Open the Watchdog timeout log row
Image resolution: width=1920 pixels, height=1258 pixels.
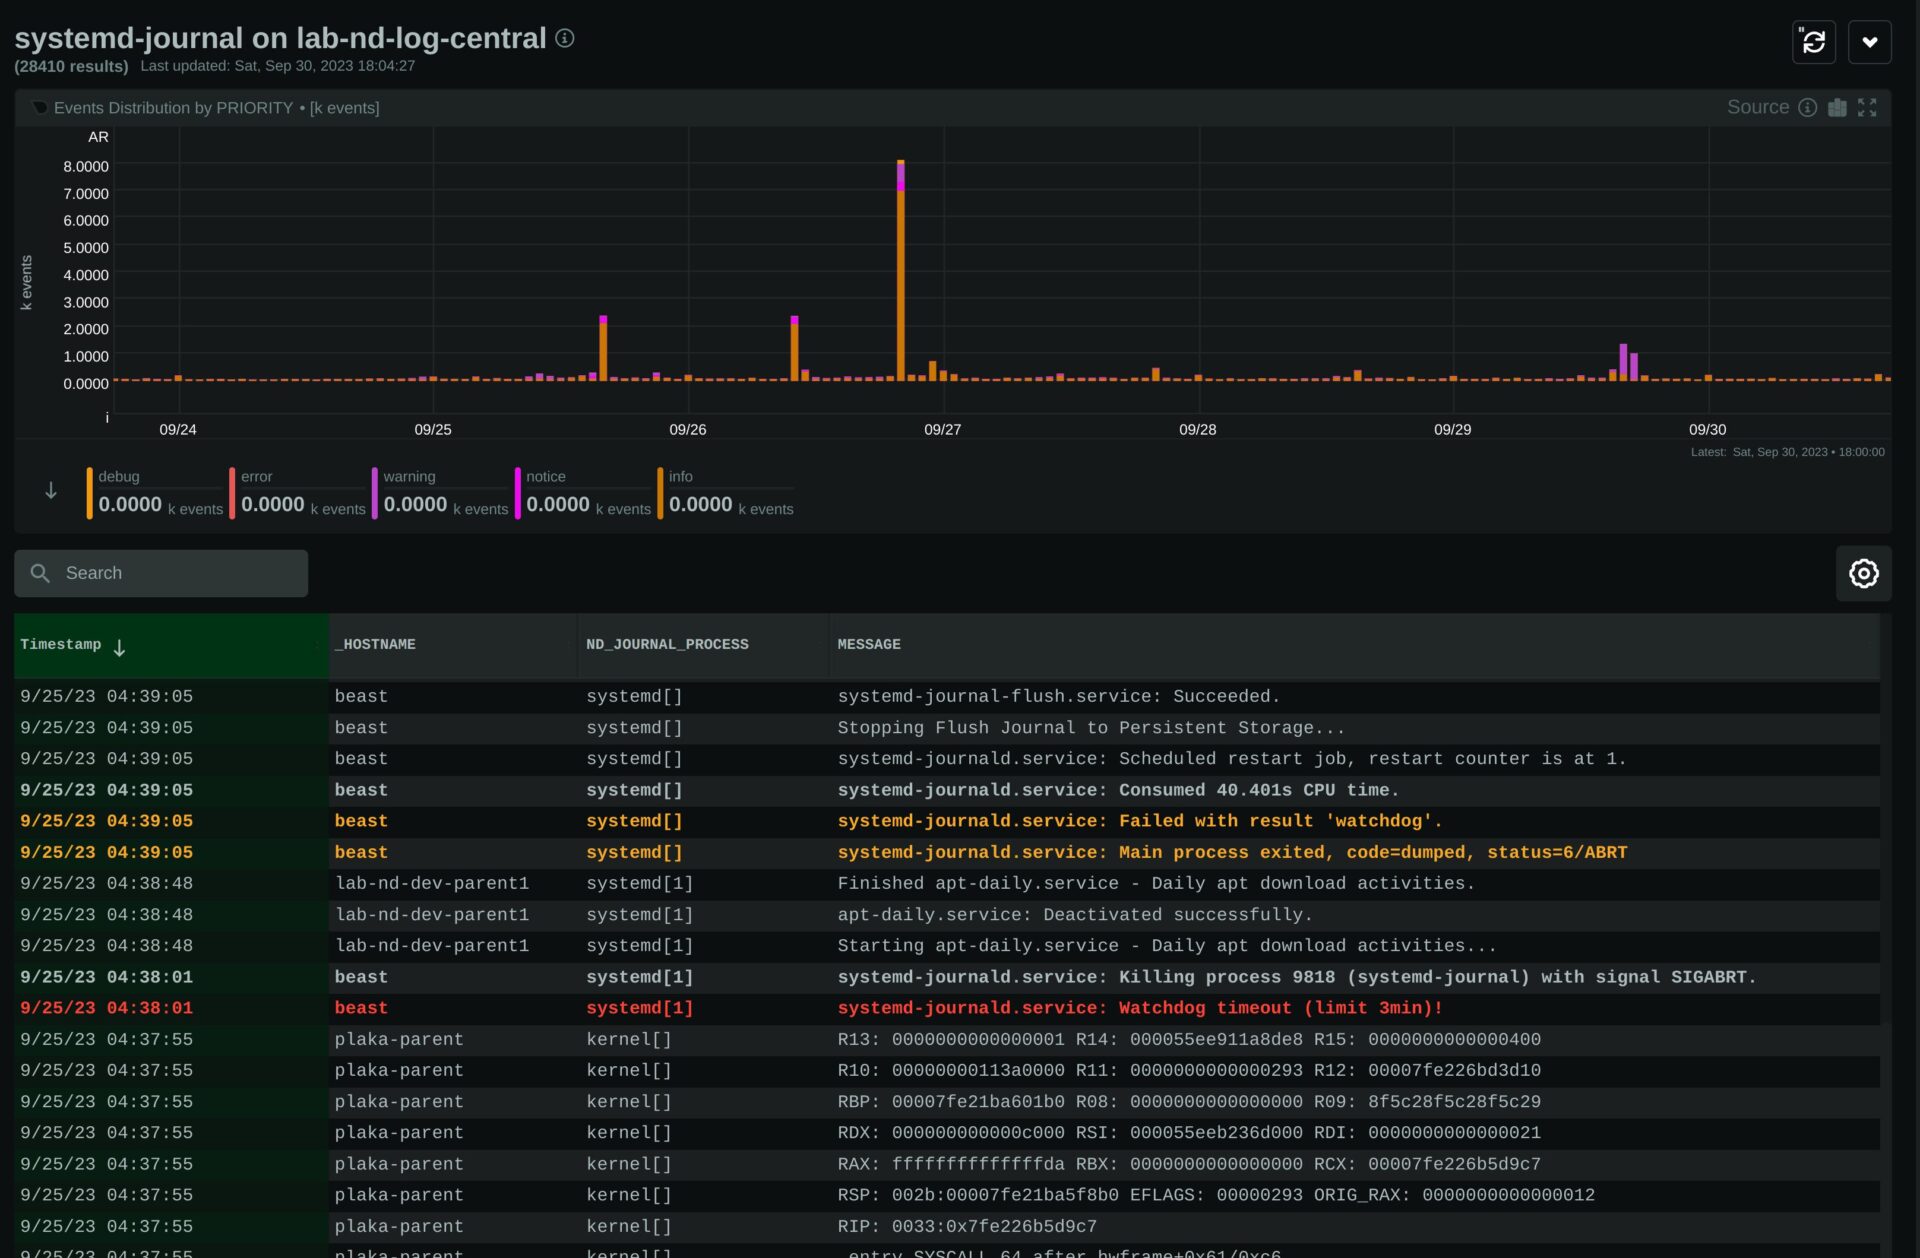[1139, 1008]
